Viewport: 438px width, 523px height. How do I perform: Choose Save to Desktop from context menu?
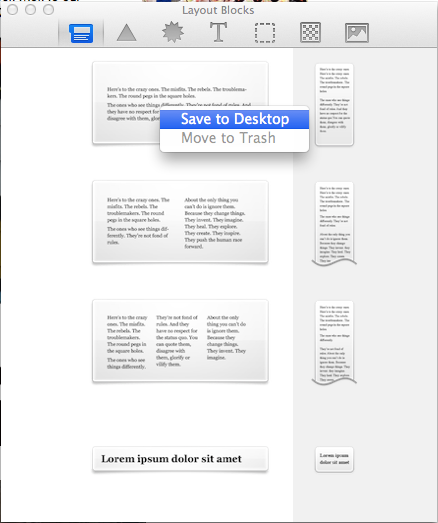click(x=235, y=119)
